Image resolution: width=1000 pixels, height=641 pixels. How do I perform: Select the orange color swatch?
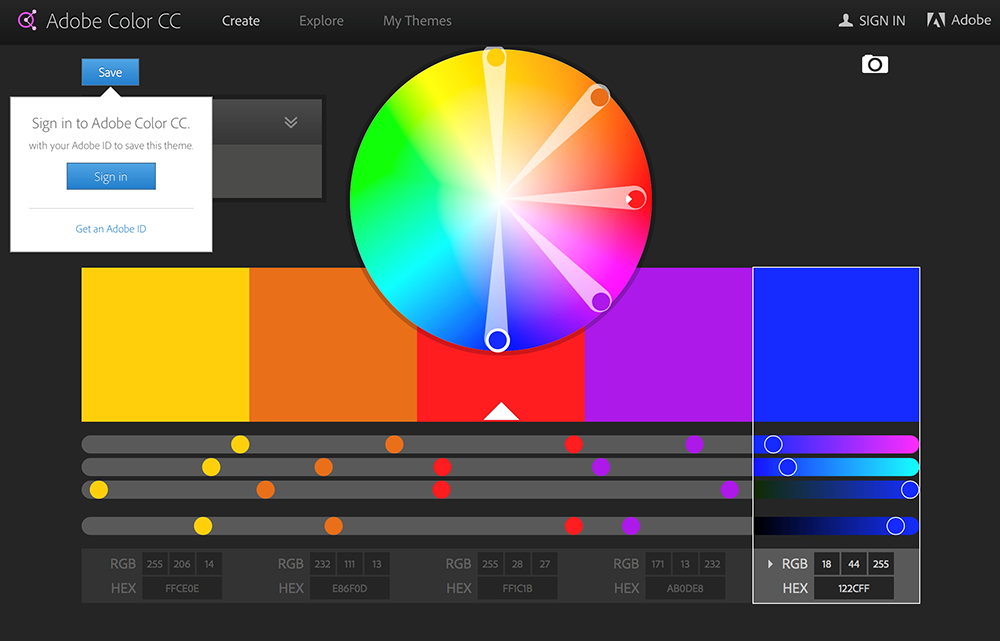tap(332, 344)
